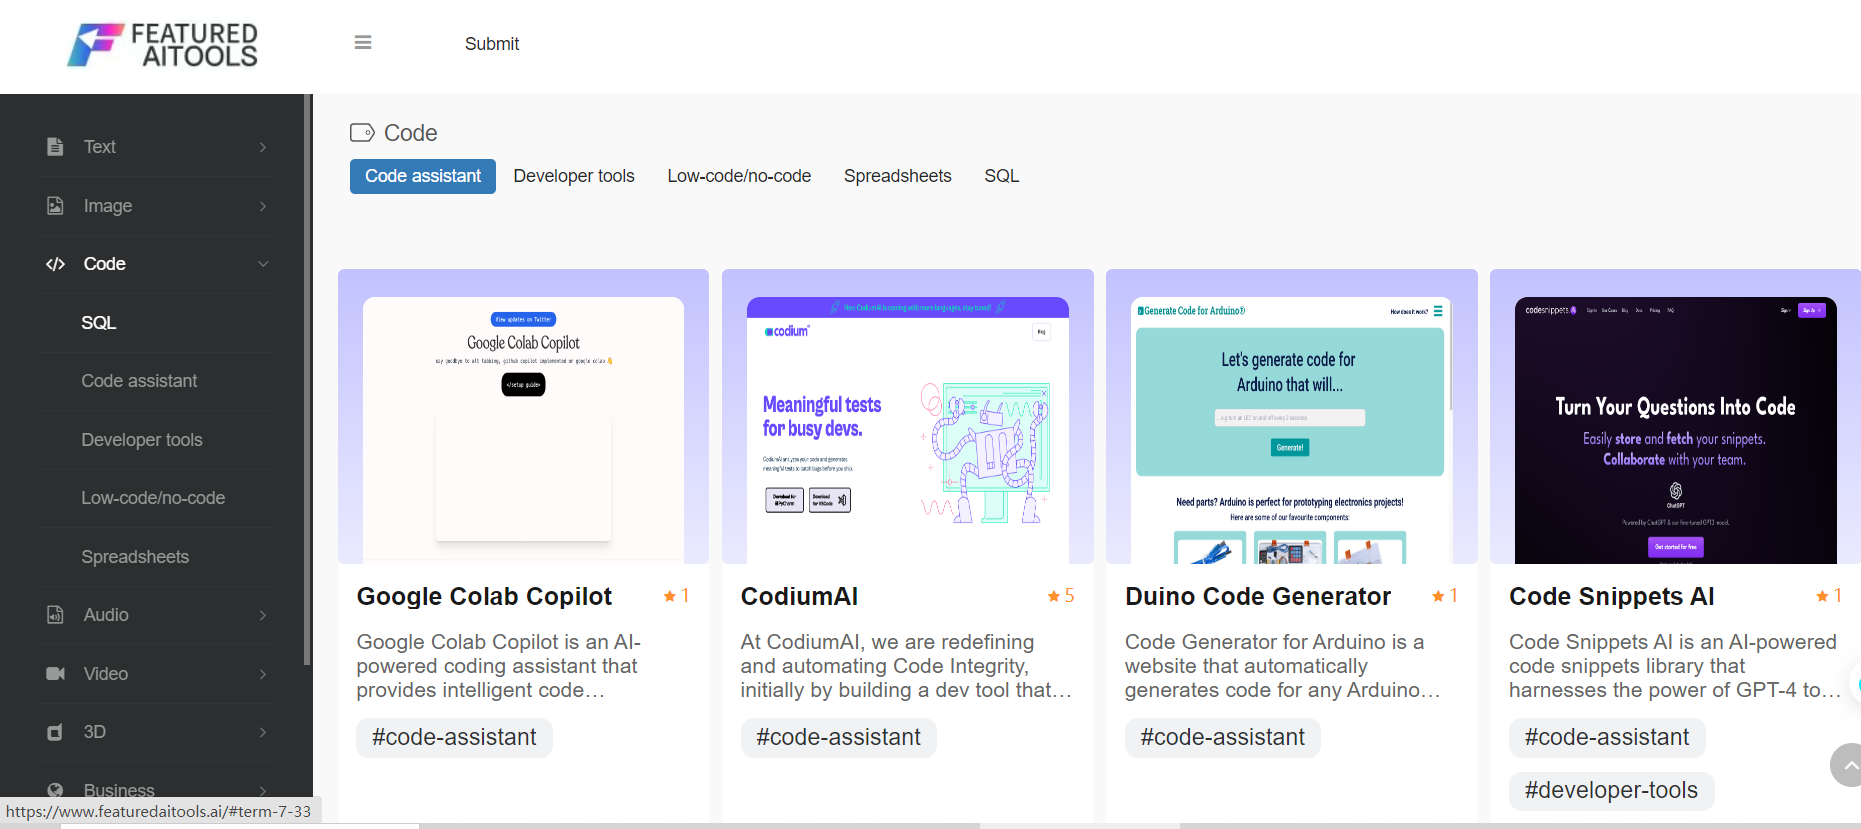This screenshot has width=1861, height=829.
Task: Switch to the SQL tab
Action: (x=1002, y=176)
